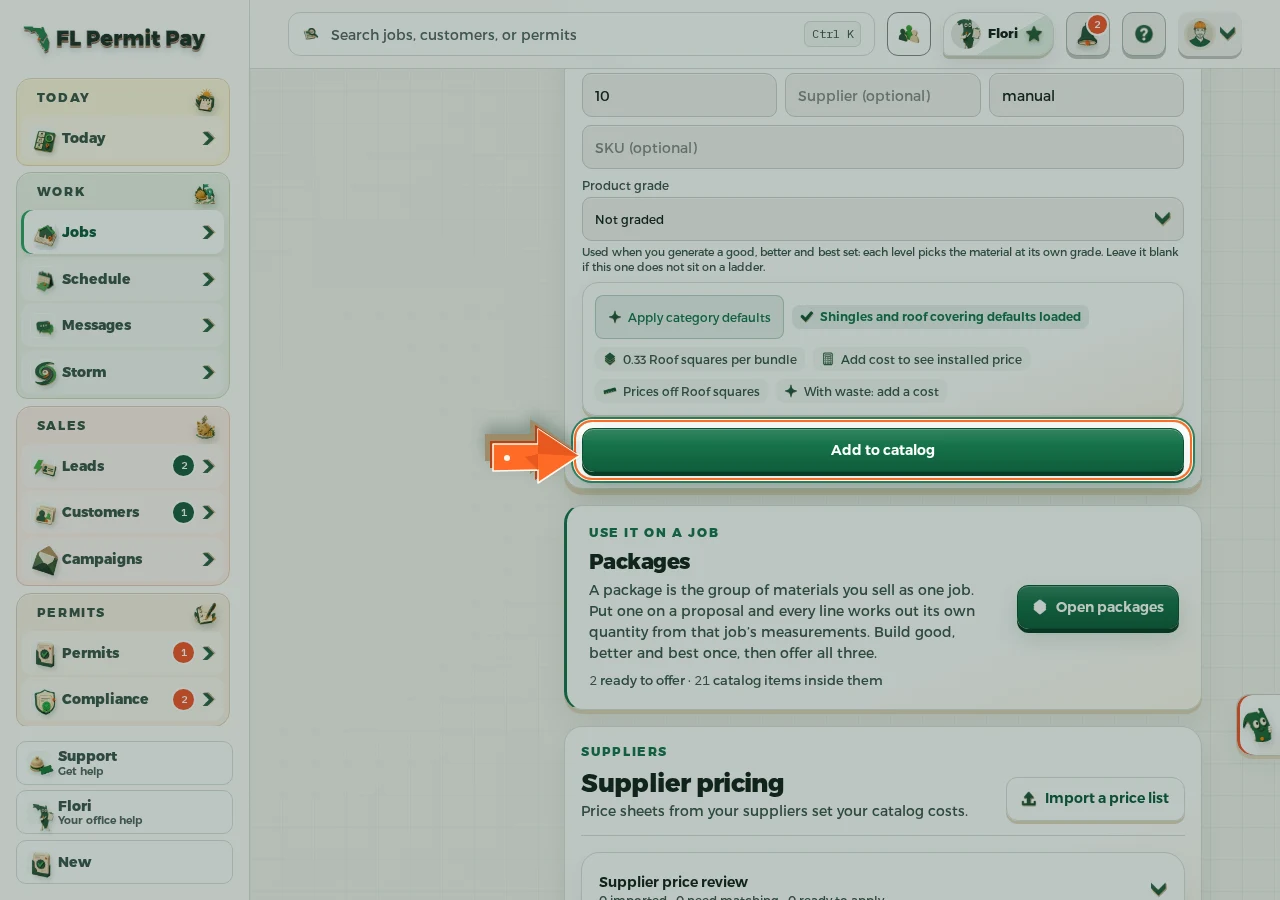
Task: Click Apply category defaults
Action: pyautogui.click(x=689, y=317)
